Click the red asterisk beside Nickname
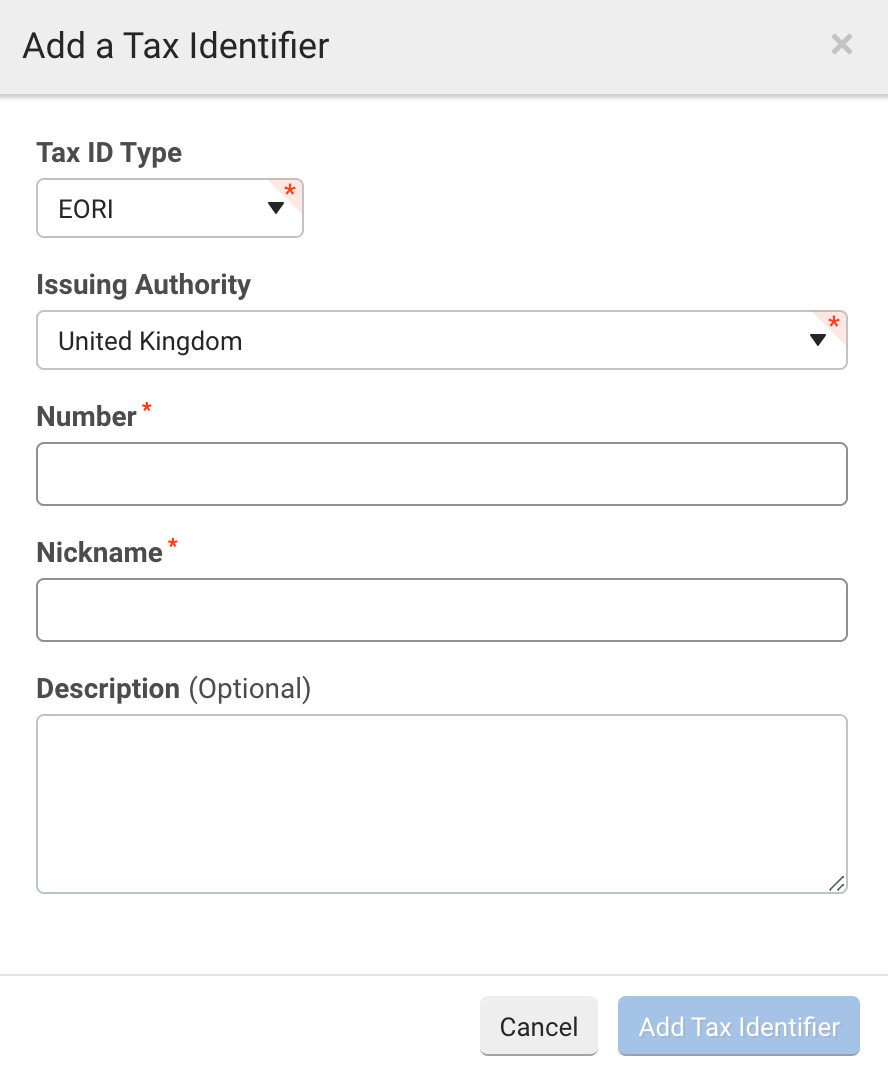Viewport: 888px width, 1072px height. [173, 544]
